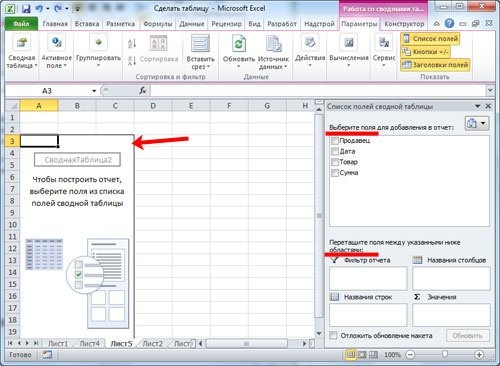Click the Вставить срез slicer icon
Image resolution: width=500 pixels, height=366 pixels.
[200, 44]
